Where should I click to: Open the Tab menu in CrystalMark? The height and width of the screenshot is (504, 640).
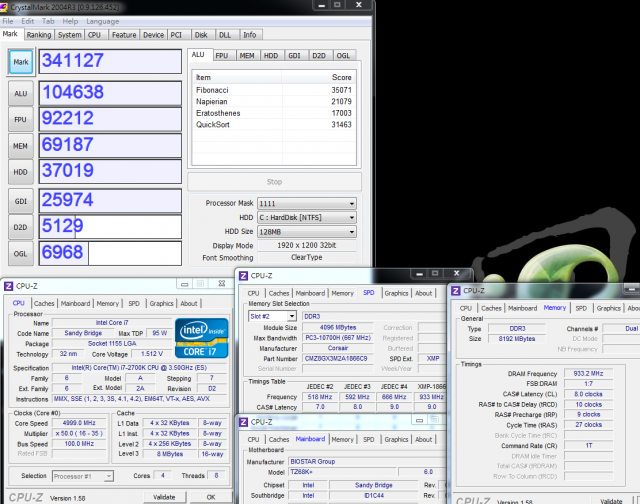48,21
